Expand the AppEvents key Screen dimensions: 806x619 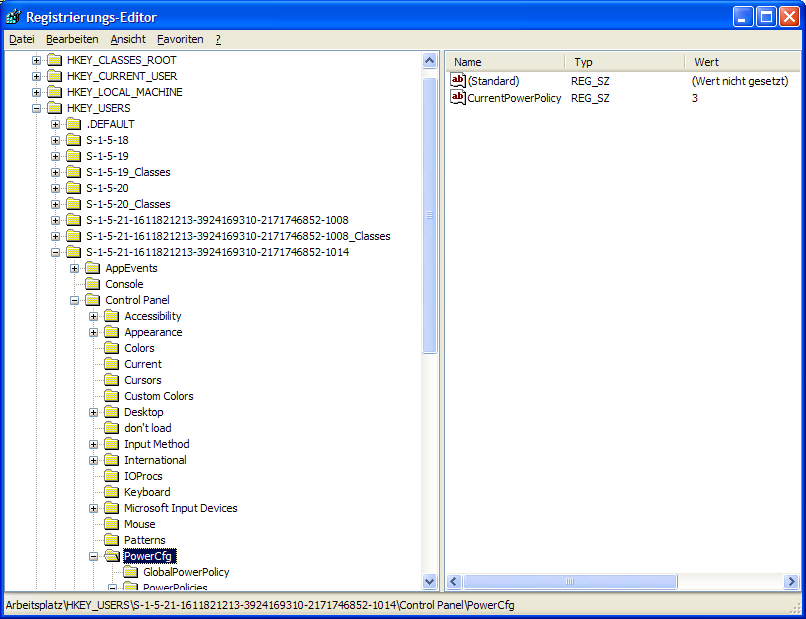(x=75, y=268)
